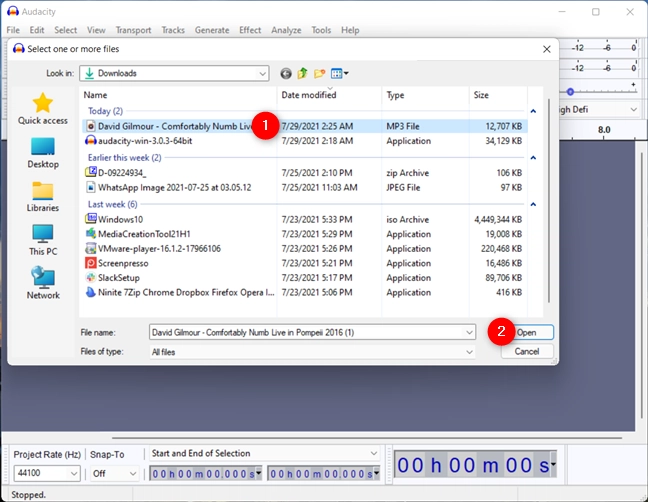
Task: Open Quick access in the sidebar
Action: coord(43,109)
